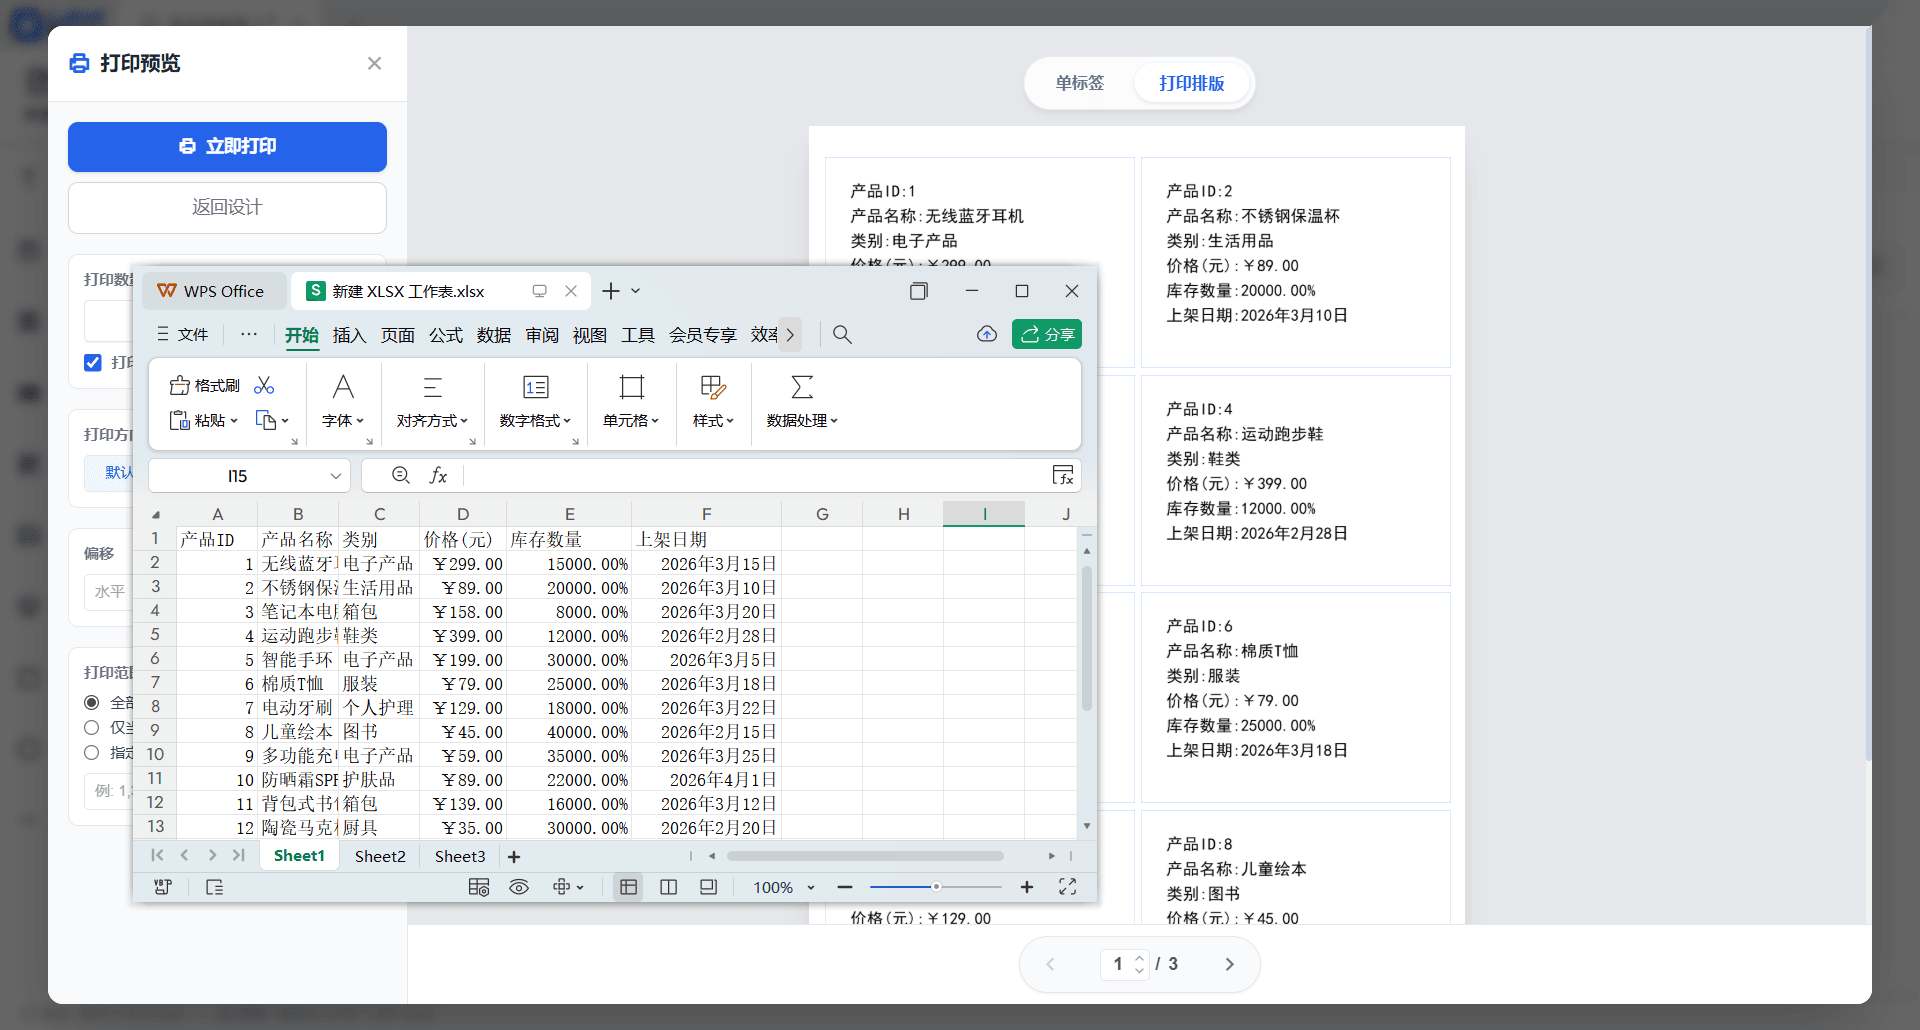Screen dimensions: 1920x1030
Task: Click the AutoSum data processing (数据处理) icon
Action: [802, 387]
